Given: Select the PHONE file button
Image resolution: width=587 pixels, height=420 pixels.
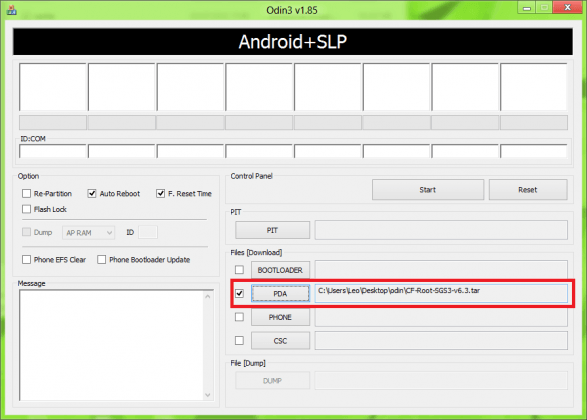Looking at the screenshot, I should tap(280, 317).
